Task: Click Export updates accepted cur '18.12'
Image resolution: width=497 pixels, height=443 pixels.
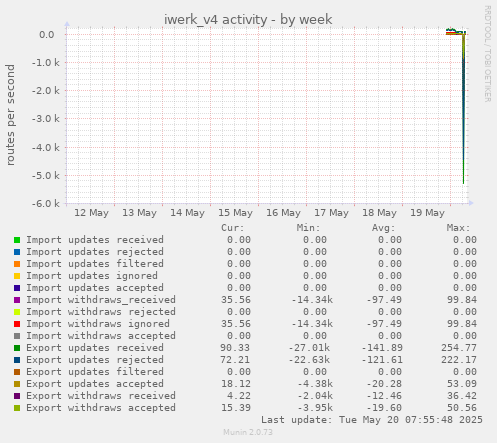Action: [x=236, y=384]
